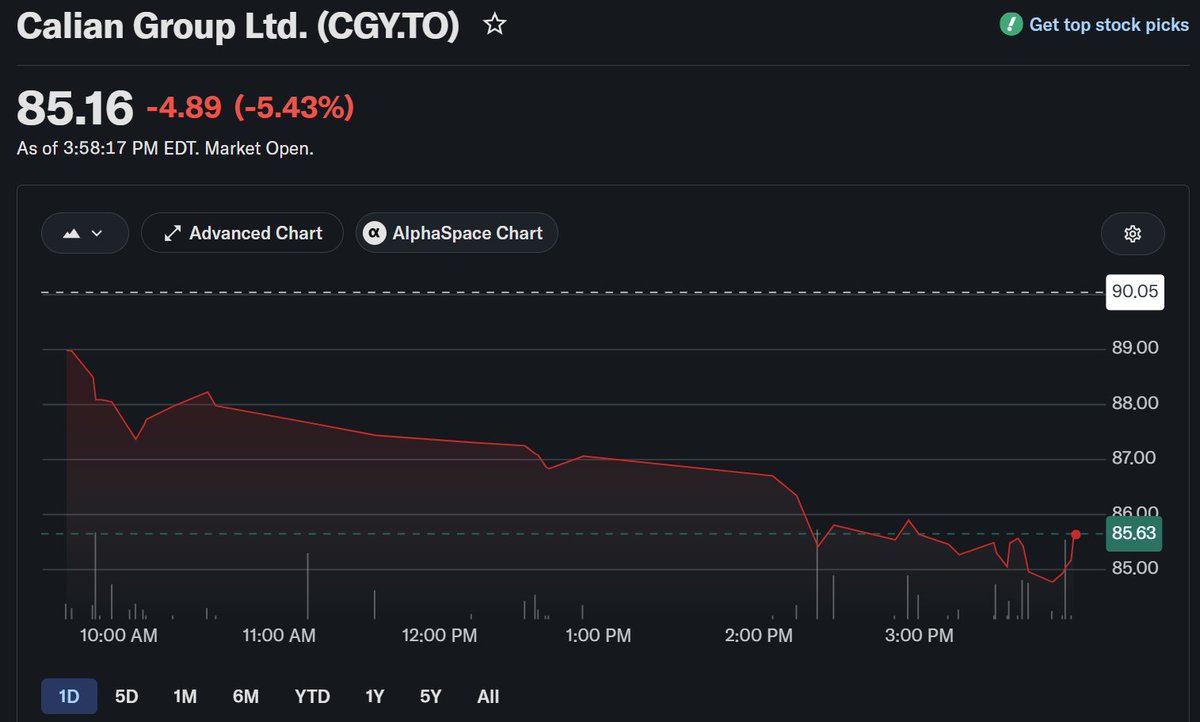This screenshot has width=1200, height=722.
Task: Click the 2:00 PM axis label
Action: tap(759, 635)
